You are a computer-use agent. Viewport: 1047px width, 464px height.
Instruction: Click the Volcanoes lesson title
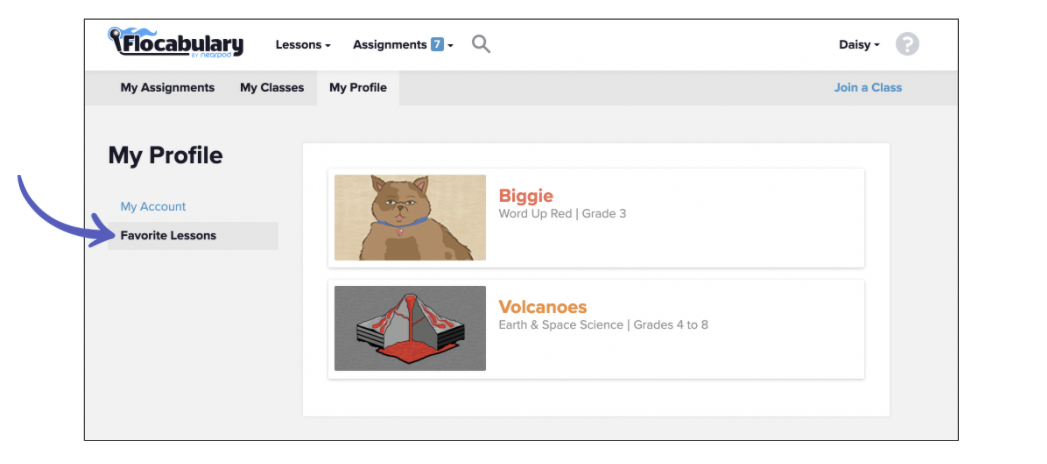point(543,307)
